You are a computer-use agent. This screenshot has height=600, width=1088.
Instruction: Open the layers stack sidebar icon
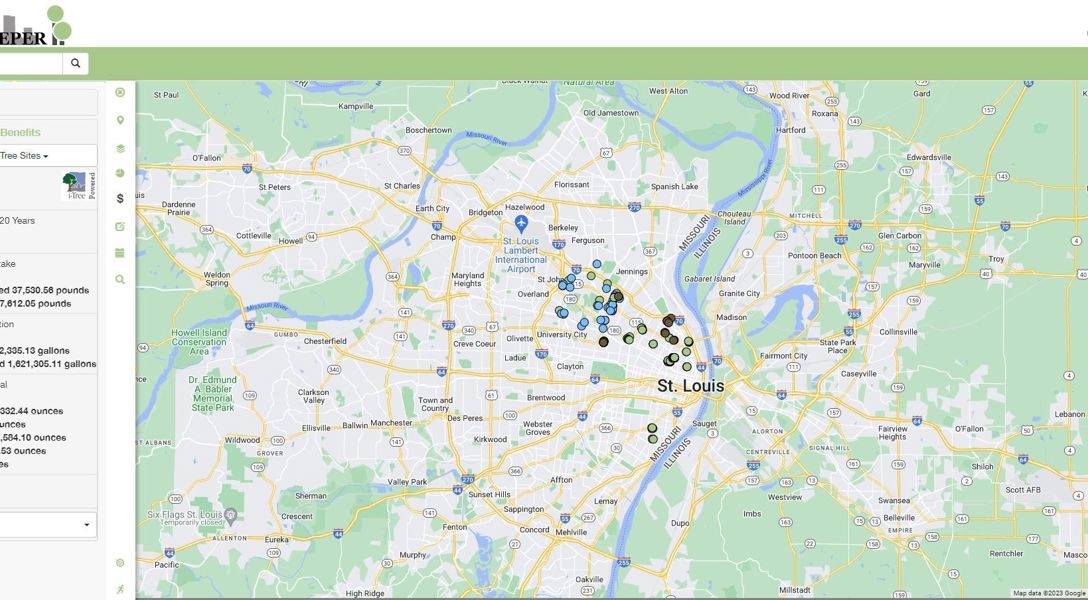pos(120,148)
